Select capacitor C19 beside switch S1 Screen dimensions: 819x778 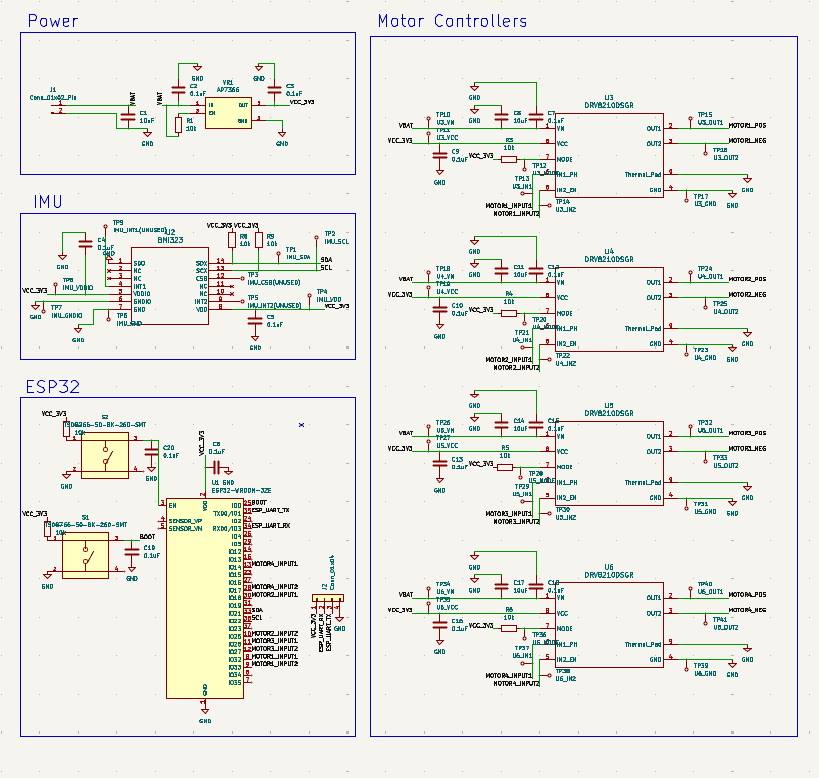132,552
